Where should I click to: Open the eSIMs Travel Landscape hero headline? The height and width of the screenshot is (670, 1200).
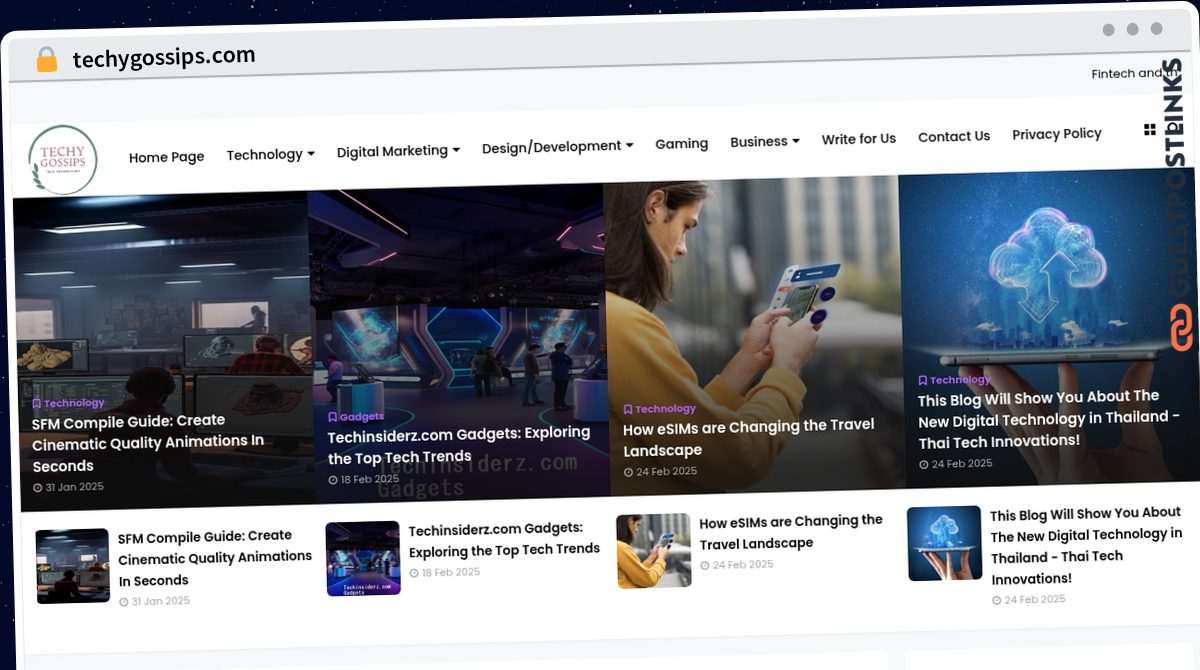point(748,438)
